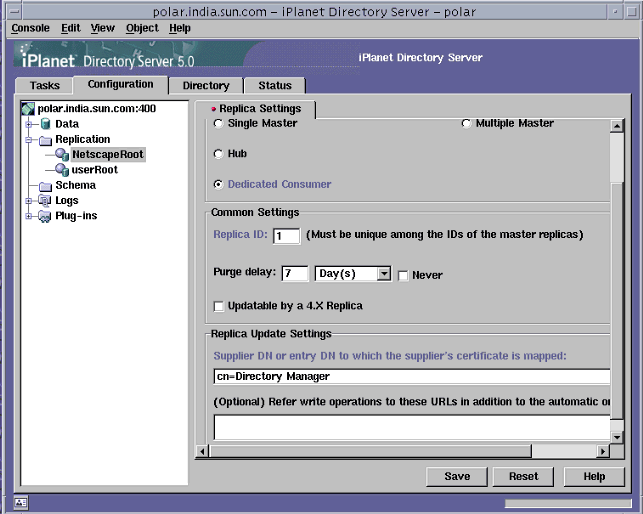
Task: Click the Supplier DN field with cn=Directory Manager
Action: [412, 376]
